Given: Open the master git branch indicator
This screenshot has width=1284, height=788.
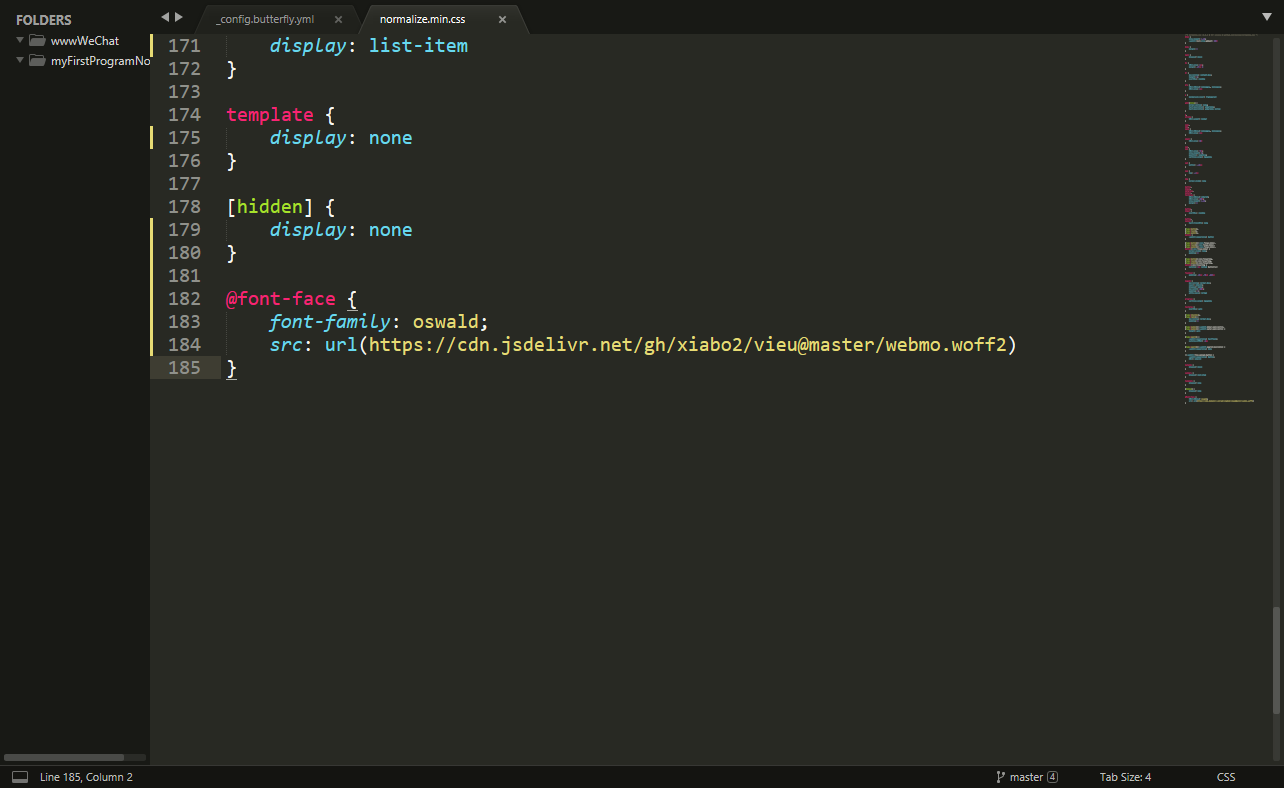Looking at the screenshot, I should point(1027,777).
